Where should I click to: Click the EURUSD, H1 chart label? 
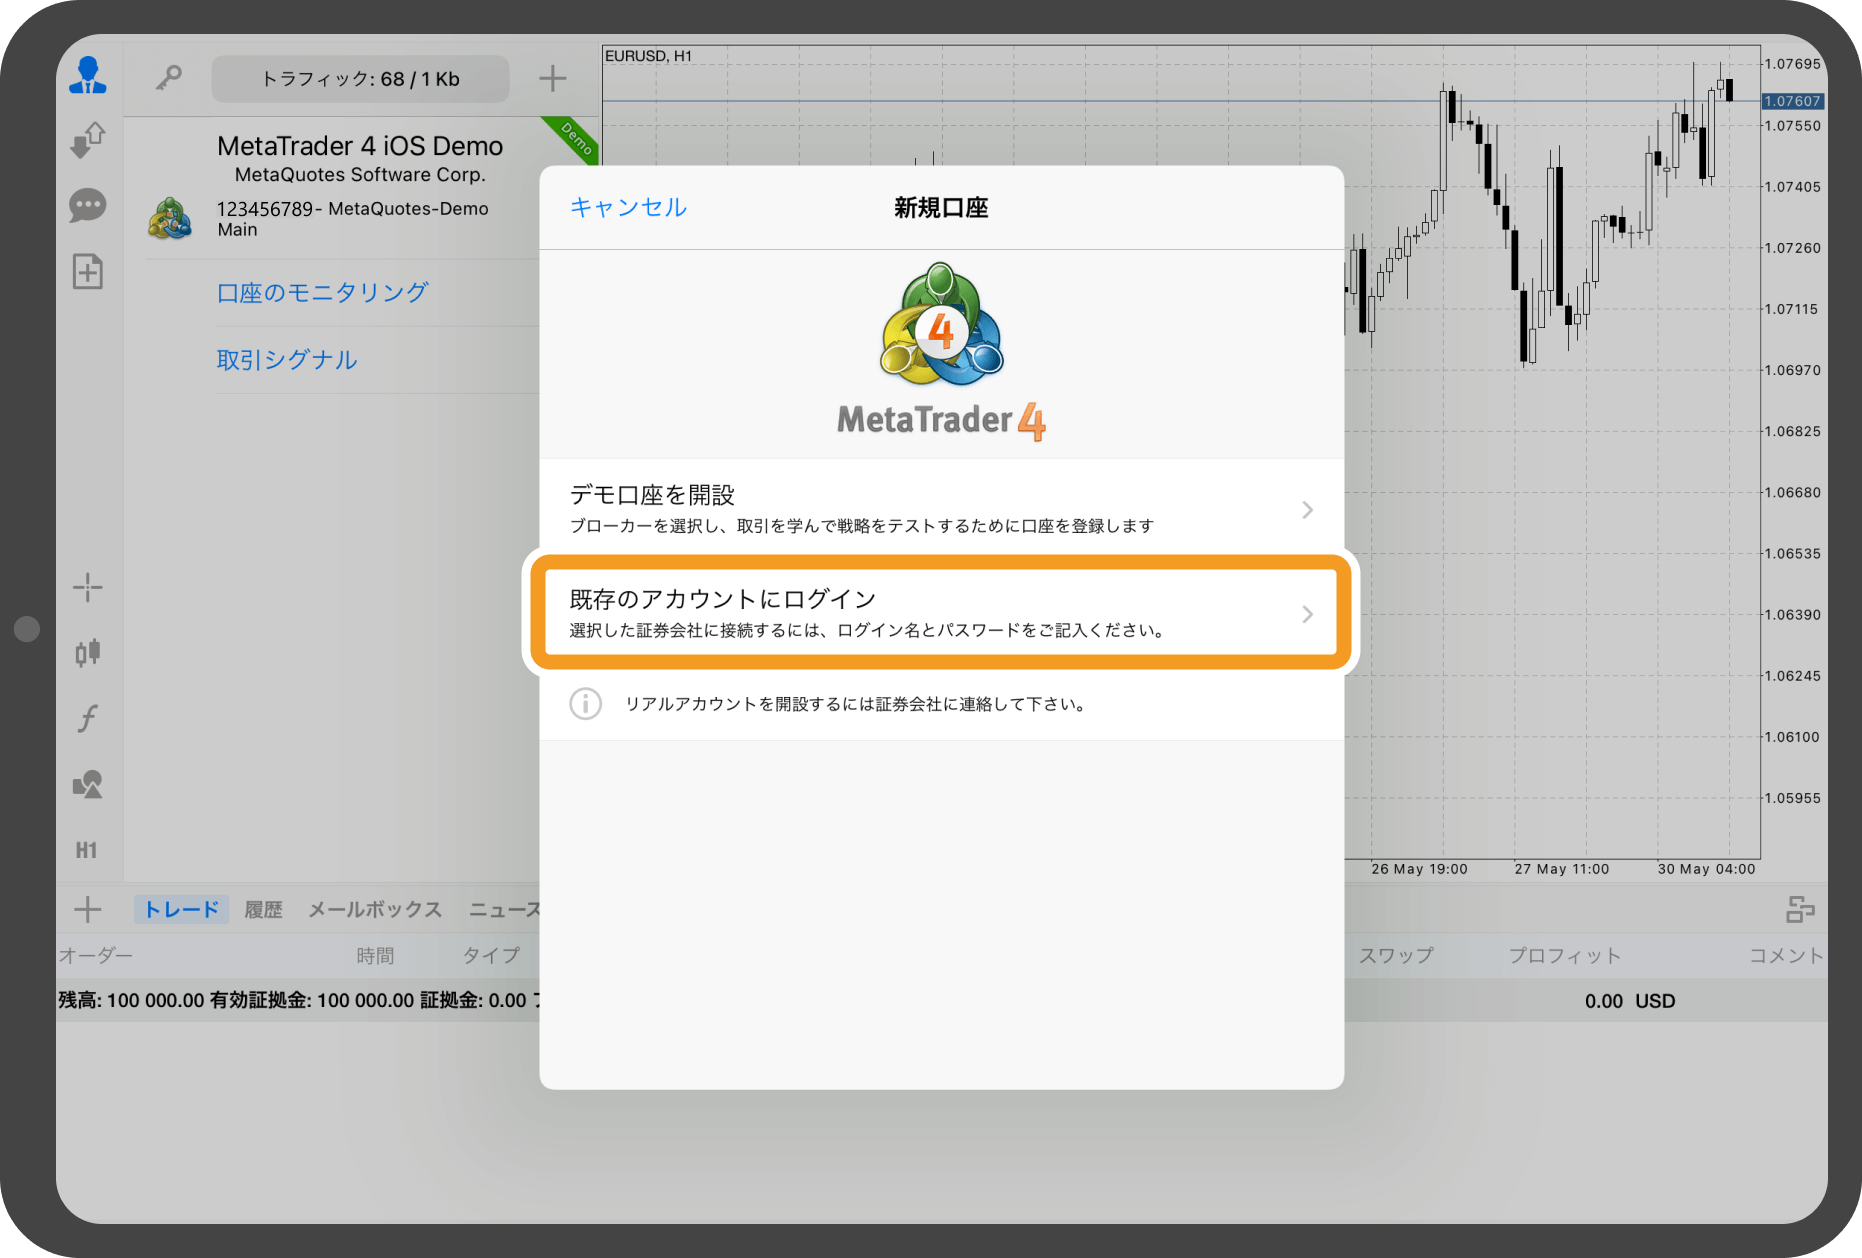[x=648, y=56]
